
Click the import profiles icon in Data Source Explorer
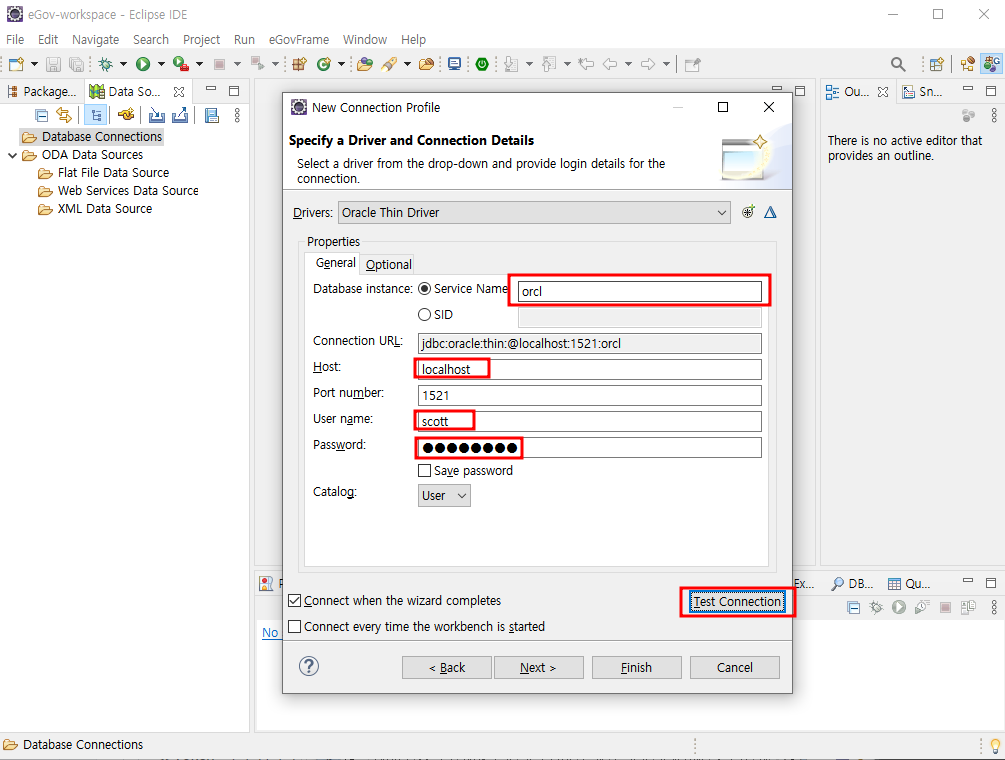coord(156,115)
